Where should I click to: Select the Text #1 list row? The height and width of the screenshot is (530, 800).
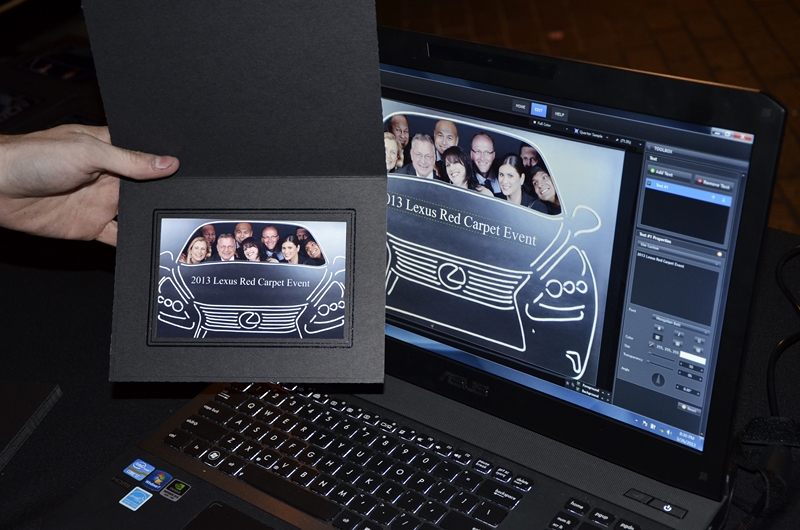click(x=687, y=193)
